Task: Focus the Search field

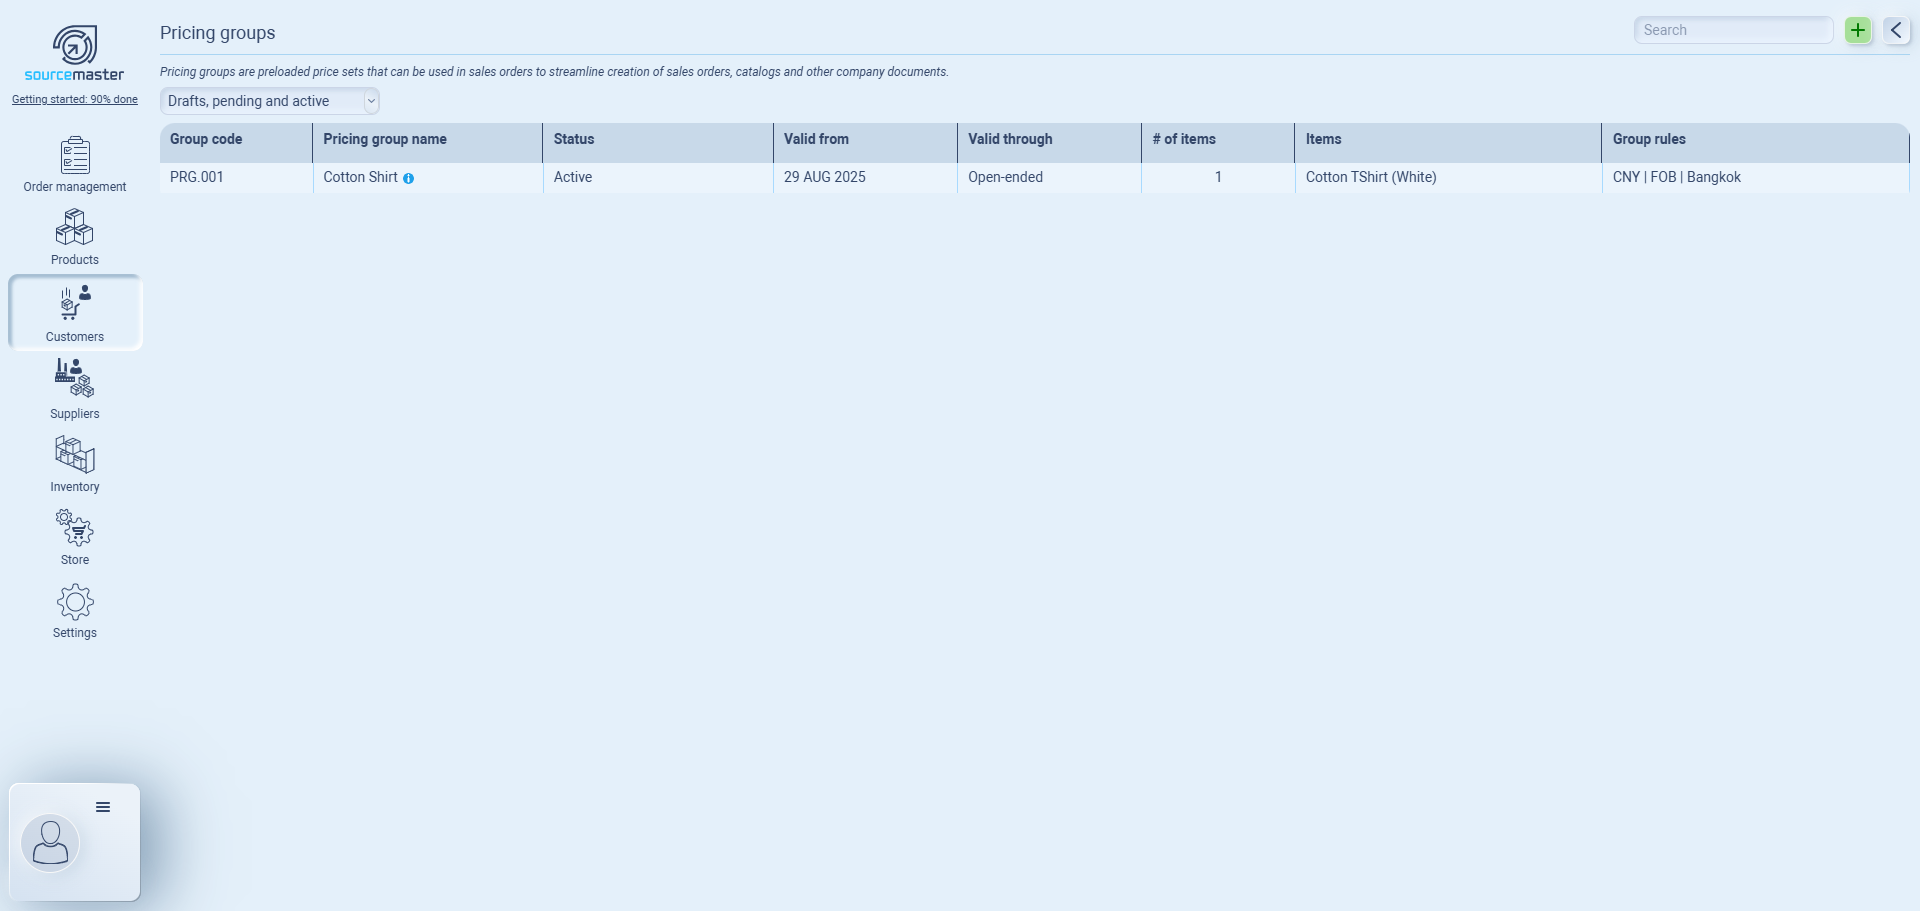Action: click(x=1733, y=30)
